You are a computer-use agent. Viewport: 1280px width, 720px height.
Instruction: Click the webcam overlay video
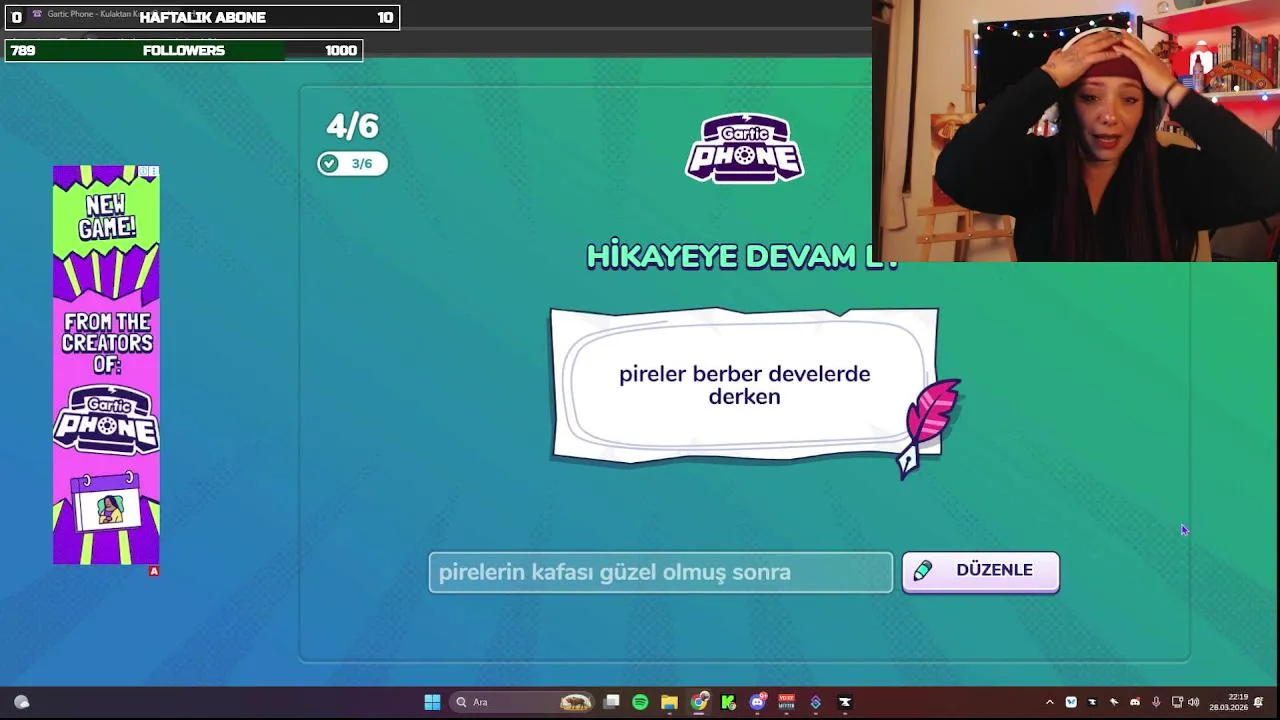(x=1076, y=131)
